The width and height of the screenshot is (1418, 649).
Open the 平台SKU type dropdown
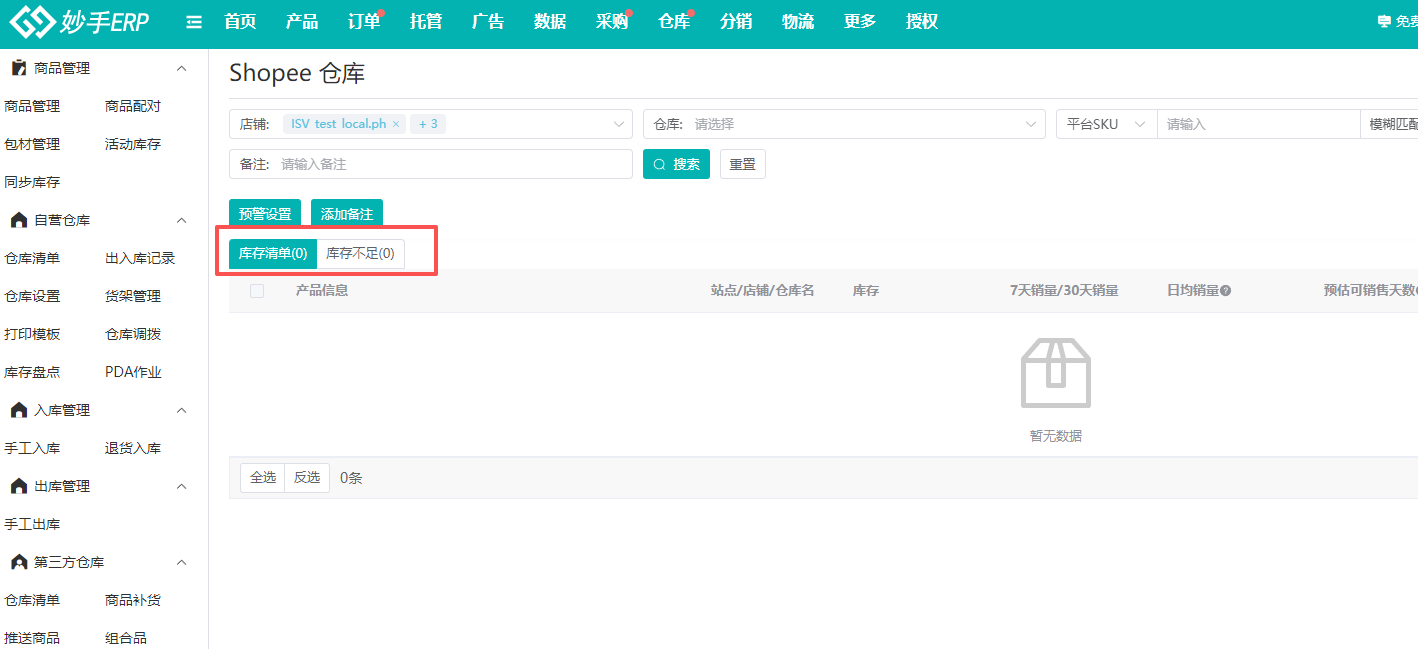point(1107,124)
